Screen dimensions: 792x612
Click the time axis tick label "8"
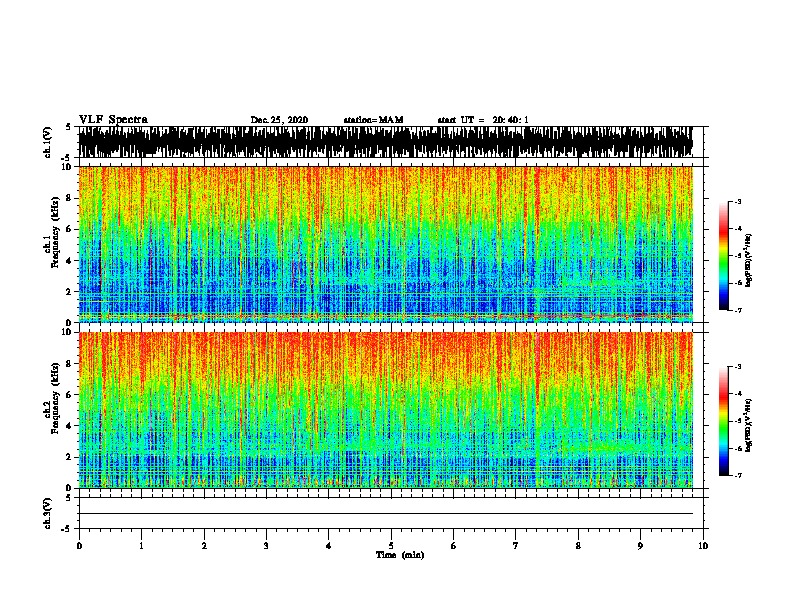[x=578, y=546]
